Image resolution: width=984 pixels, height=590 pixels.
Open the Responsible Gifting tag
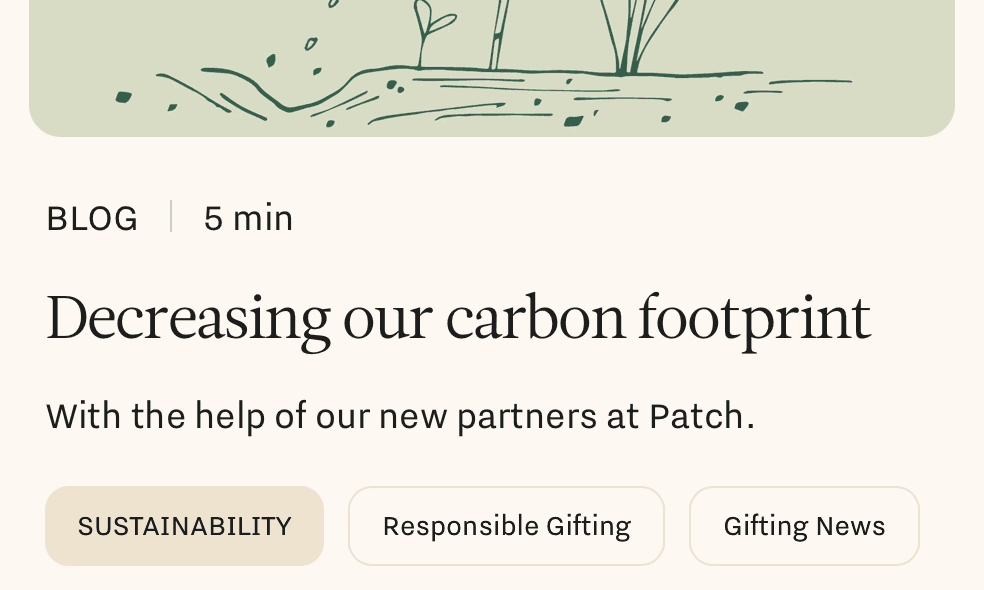(506, 526)
